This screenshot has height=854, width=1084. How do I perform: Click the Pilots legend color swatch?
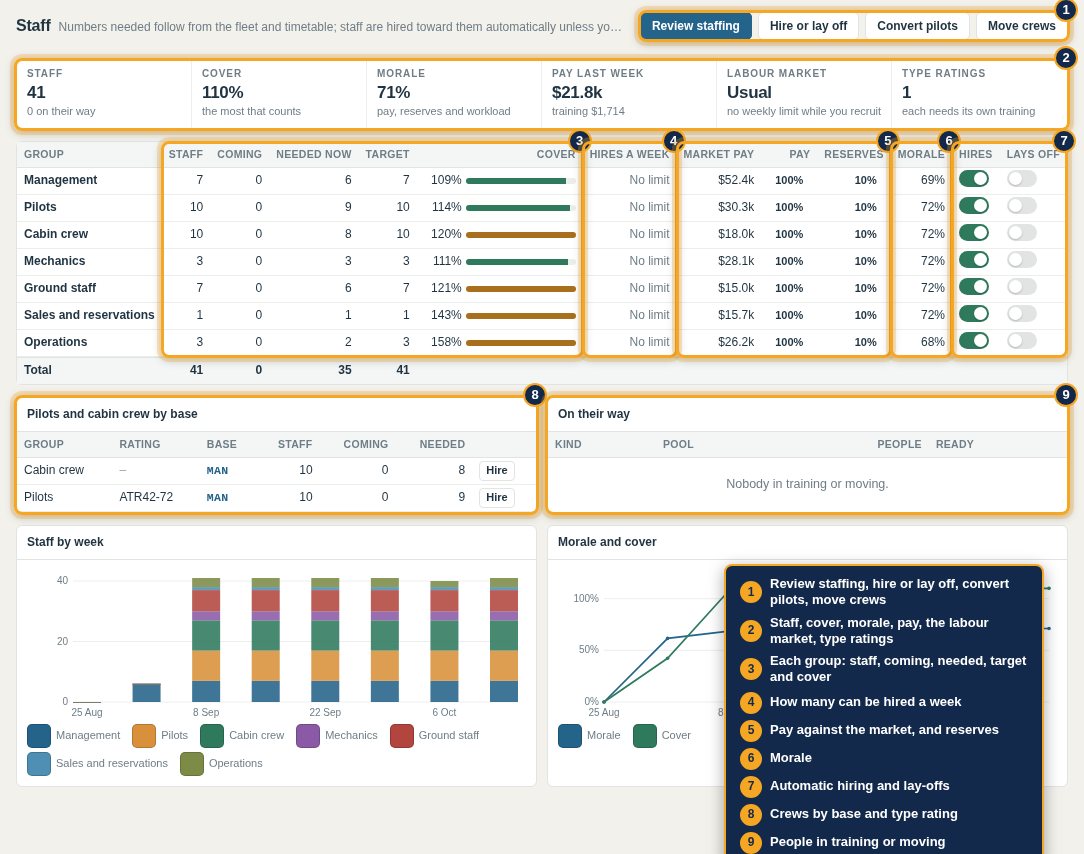pos(144,736)
